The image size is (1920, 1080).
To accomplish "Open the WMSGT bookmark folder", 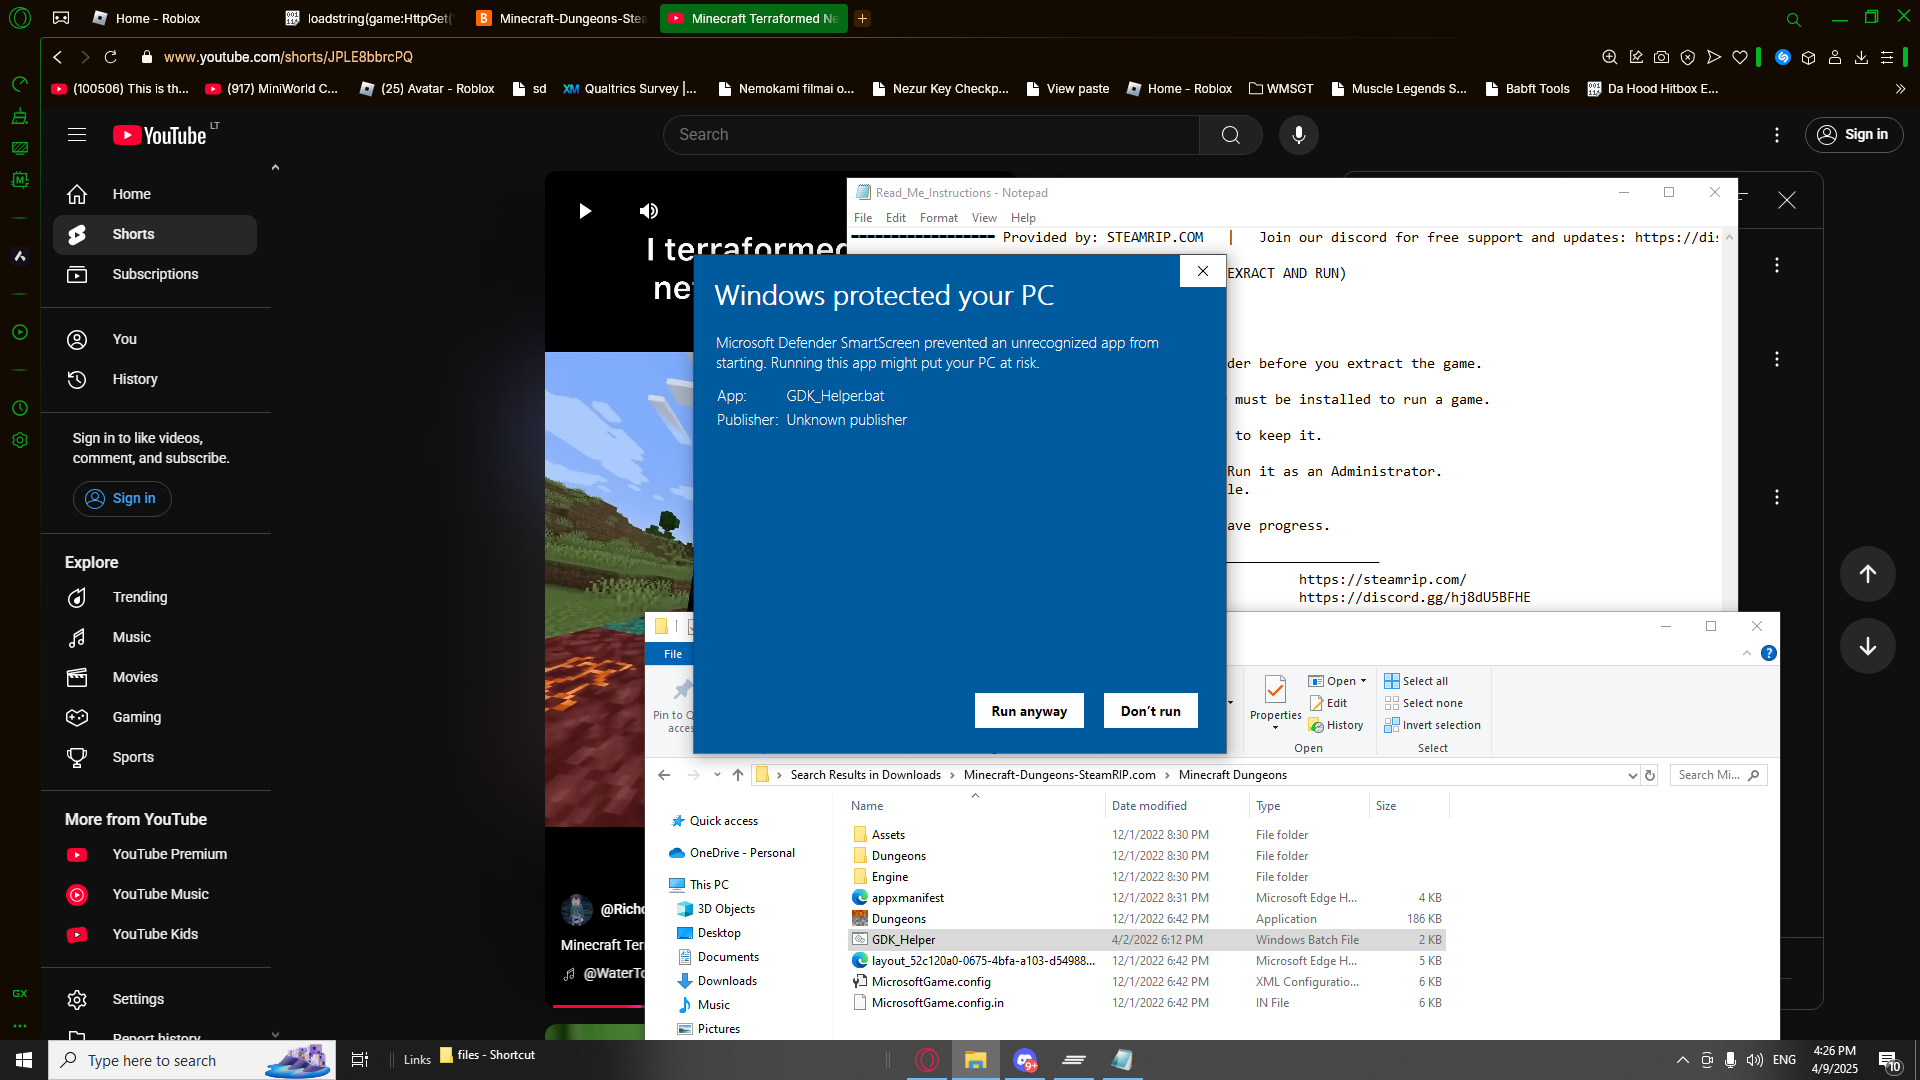I will pos(1281,89).
